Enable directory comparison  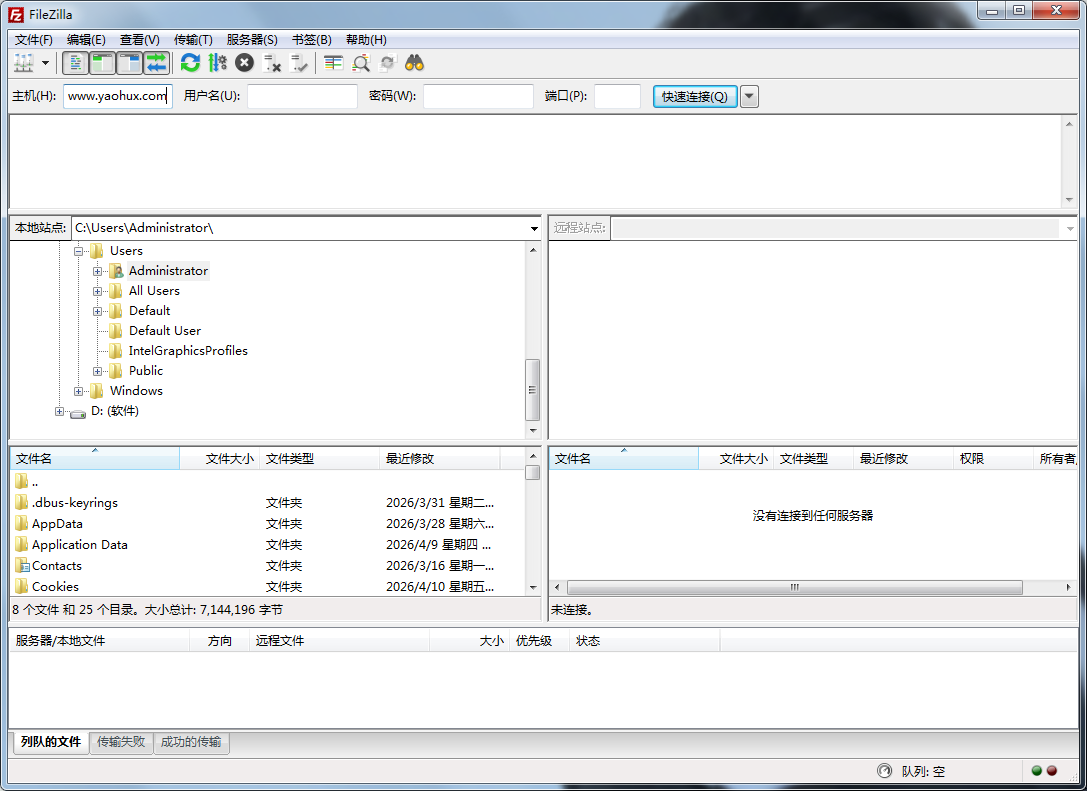coord(361,62)
